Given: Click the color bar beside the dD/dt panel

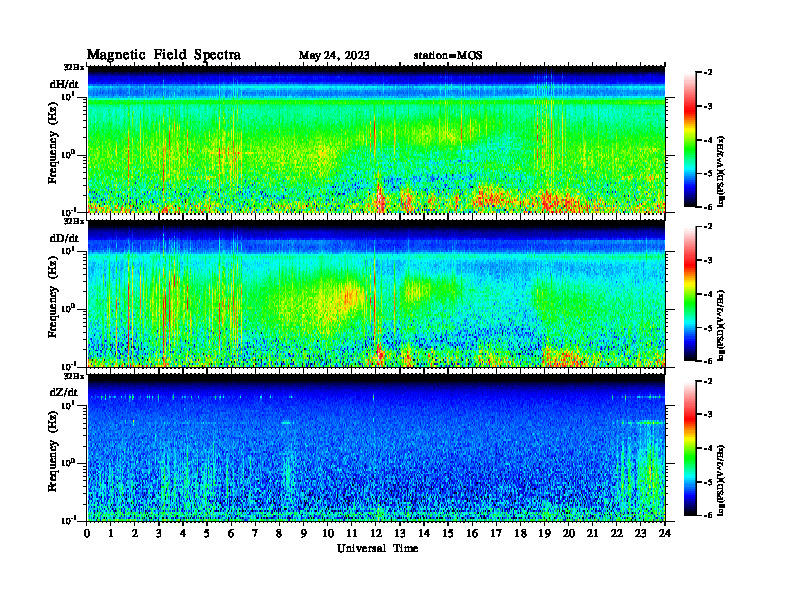Looking at the screenshot, I should pos(690,294).
